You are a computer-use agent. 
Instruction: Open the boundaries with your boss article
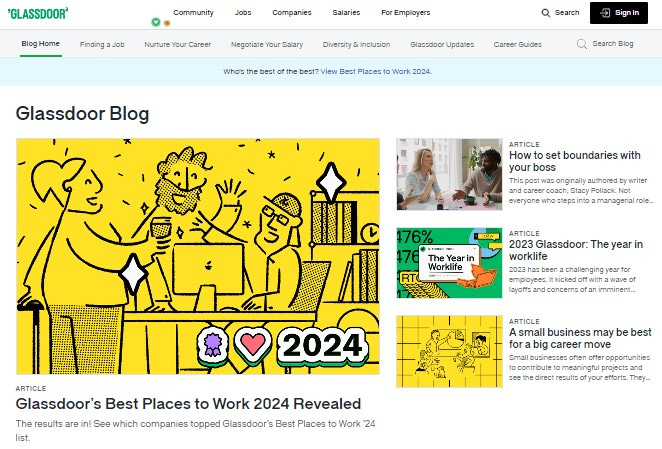pos(575,161)
